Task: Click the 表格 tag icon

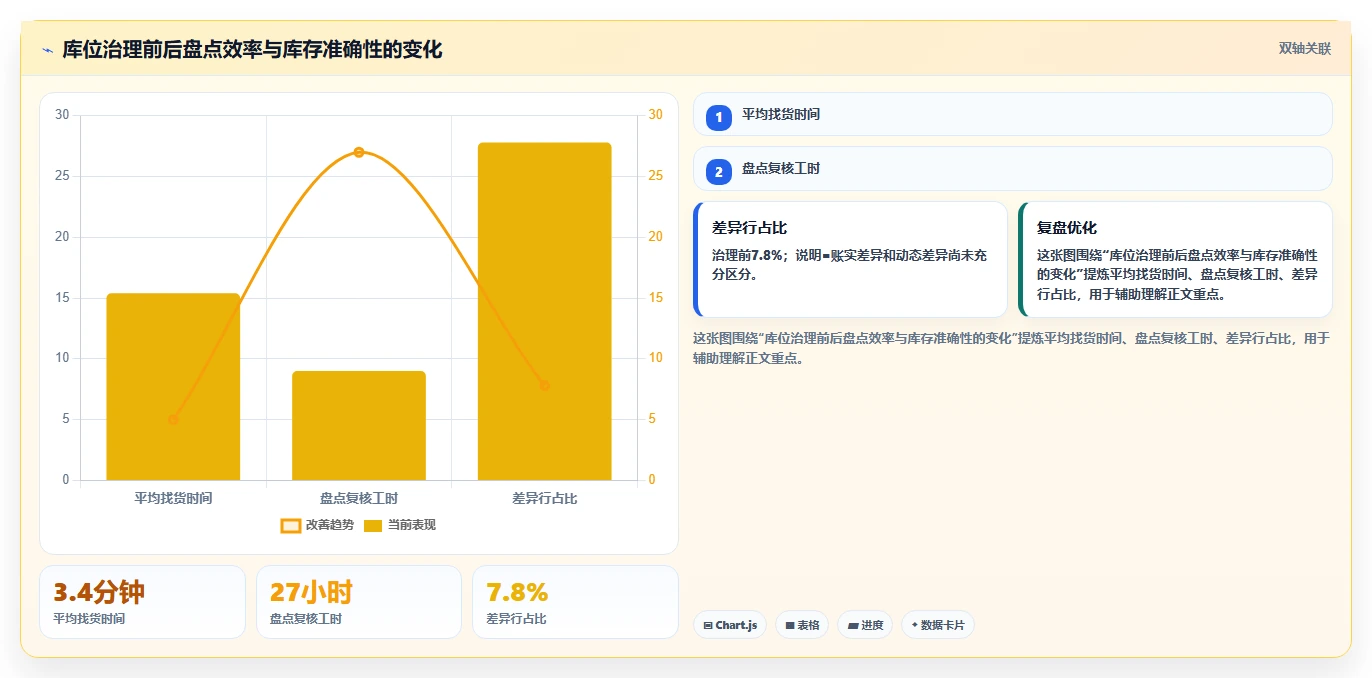Action: coord(790,625)
